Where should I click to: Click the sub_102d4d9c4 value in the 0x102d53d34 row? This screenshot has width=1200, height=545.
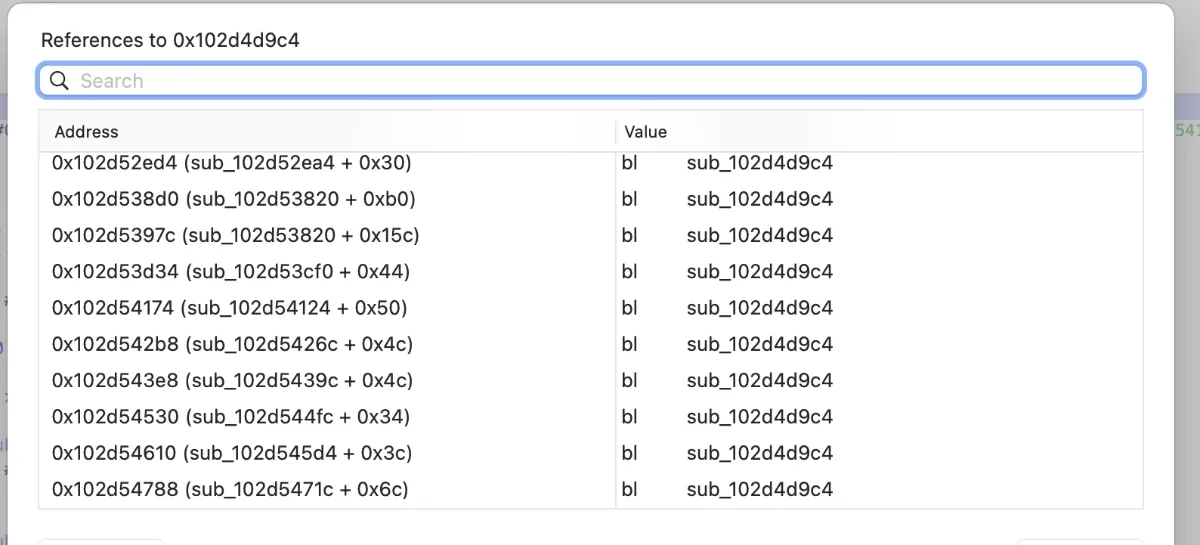pos(760,271)
